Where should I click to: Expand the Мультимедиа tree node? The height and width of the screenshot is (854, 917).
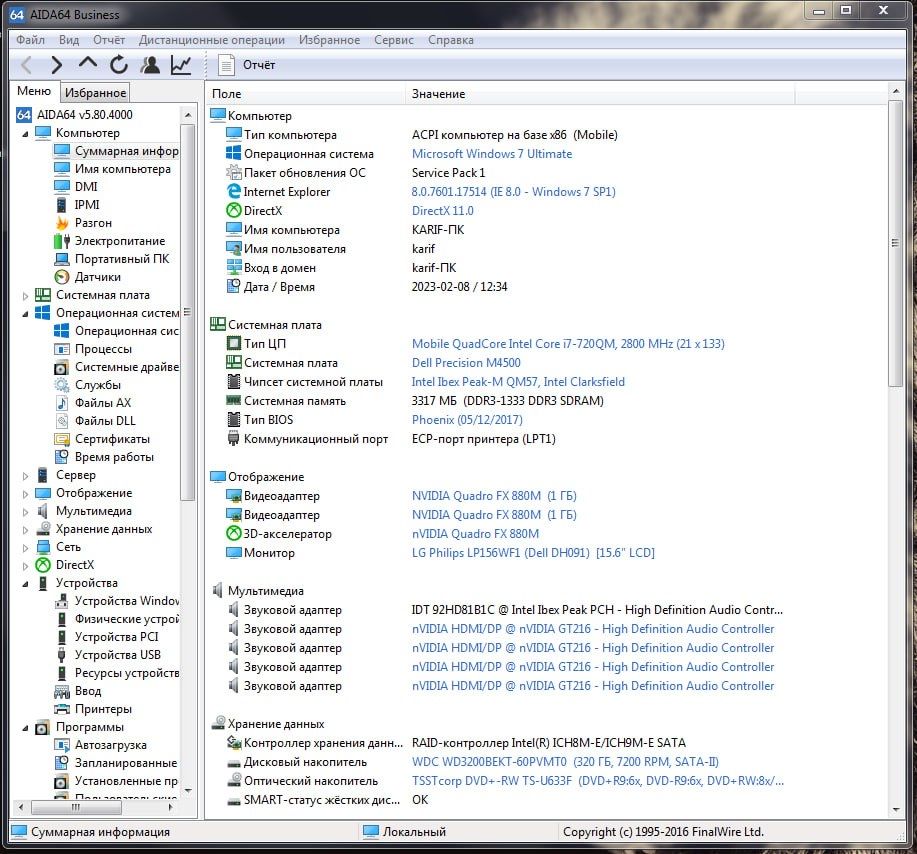pos(25,512)
